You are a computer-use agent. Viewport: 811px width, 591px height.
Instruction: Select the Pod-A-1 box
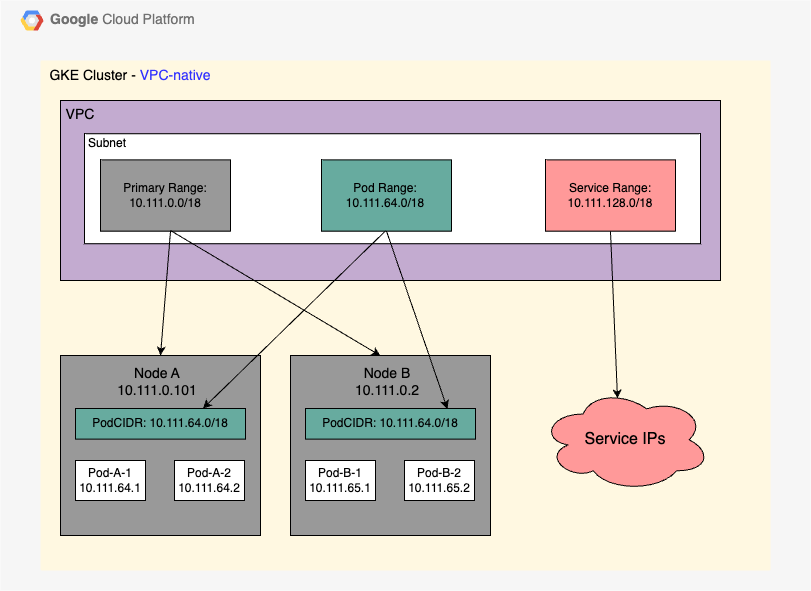(x=110, y=480)
